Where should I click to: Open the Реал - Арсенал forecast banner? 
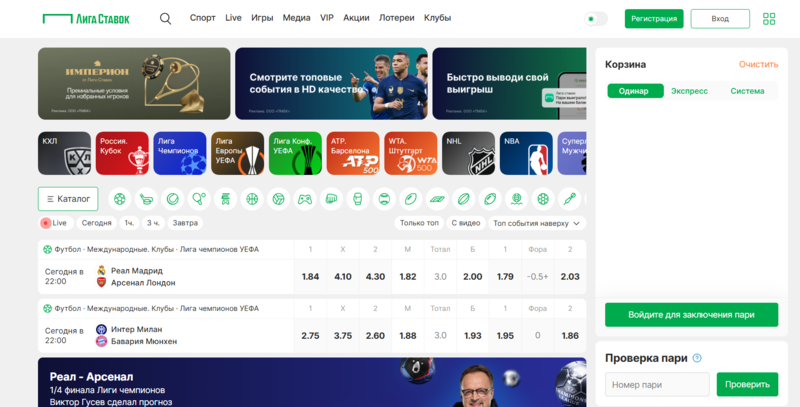tap(312, 382)
